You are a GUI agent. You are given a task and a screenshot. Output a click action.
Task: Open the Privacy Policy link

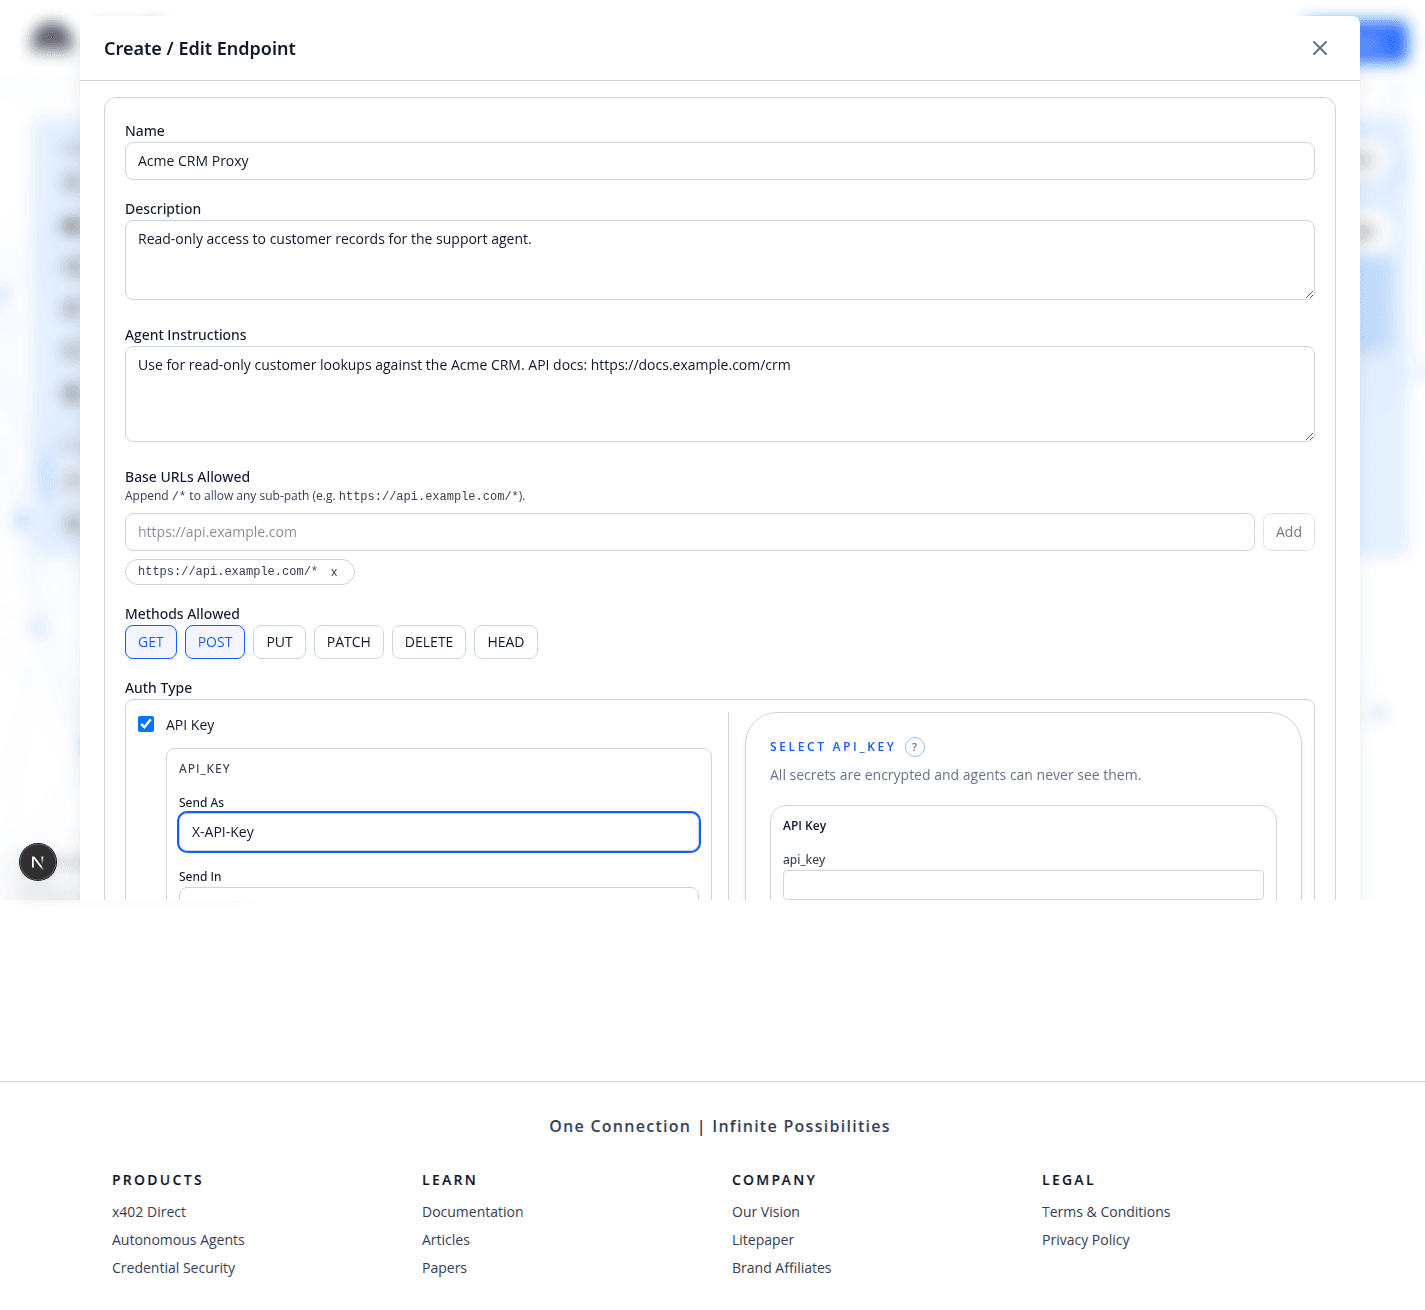[x=1085, y=1240]
